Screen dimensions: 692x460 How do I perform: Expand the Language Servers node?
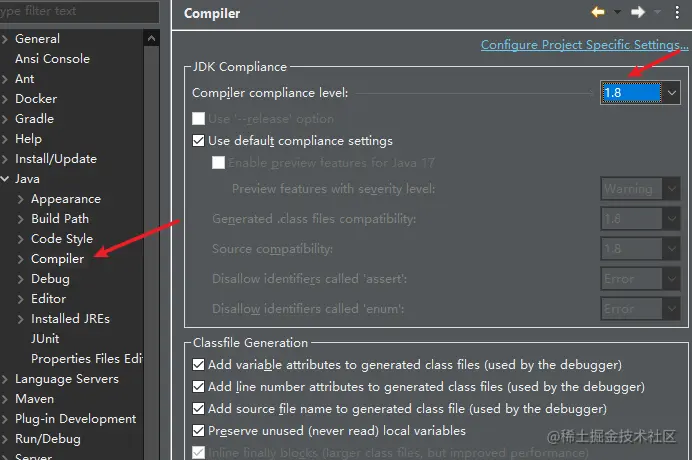tap(5, 379)
